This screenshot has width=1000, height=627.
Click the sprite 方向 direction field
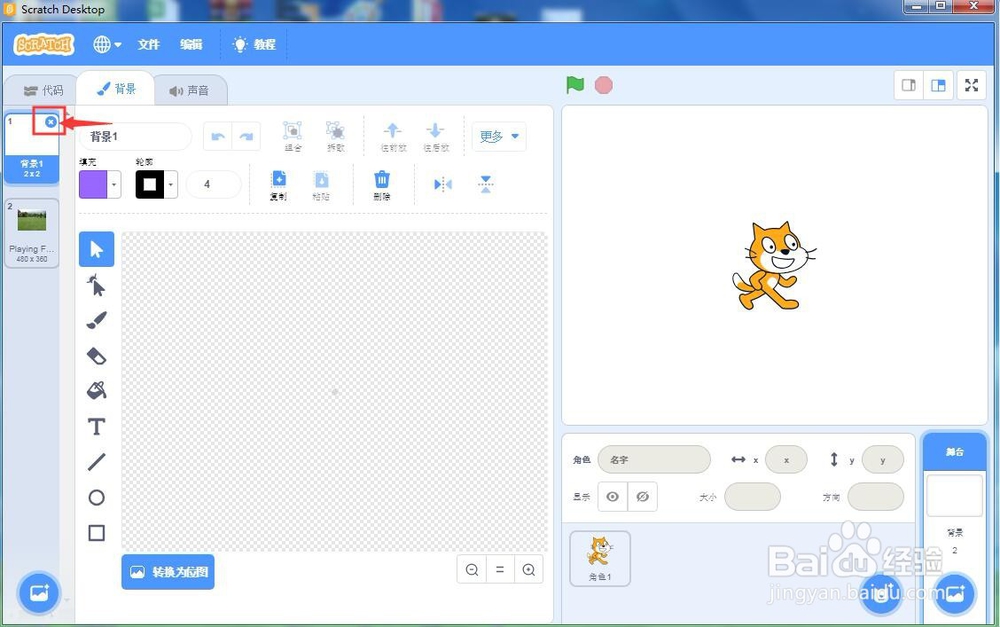[x=876, y=496]
